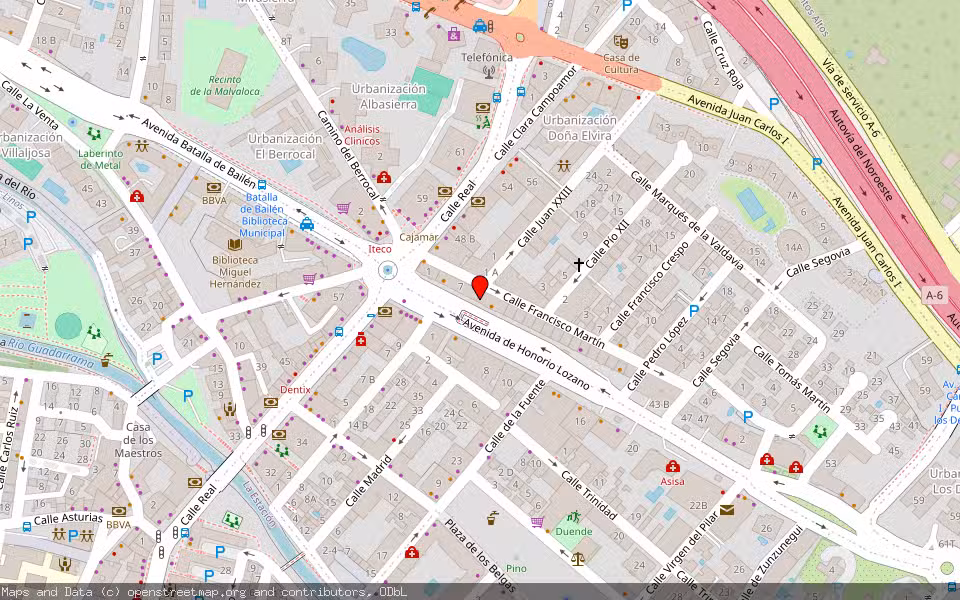This screenshot has height=600, width=960.
Task: Click the Vía de servicio A-6 label
Action: 851,97
